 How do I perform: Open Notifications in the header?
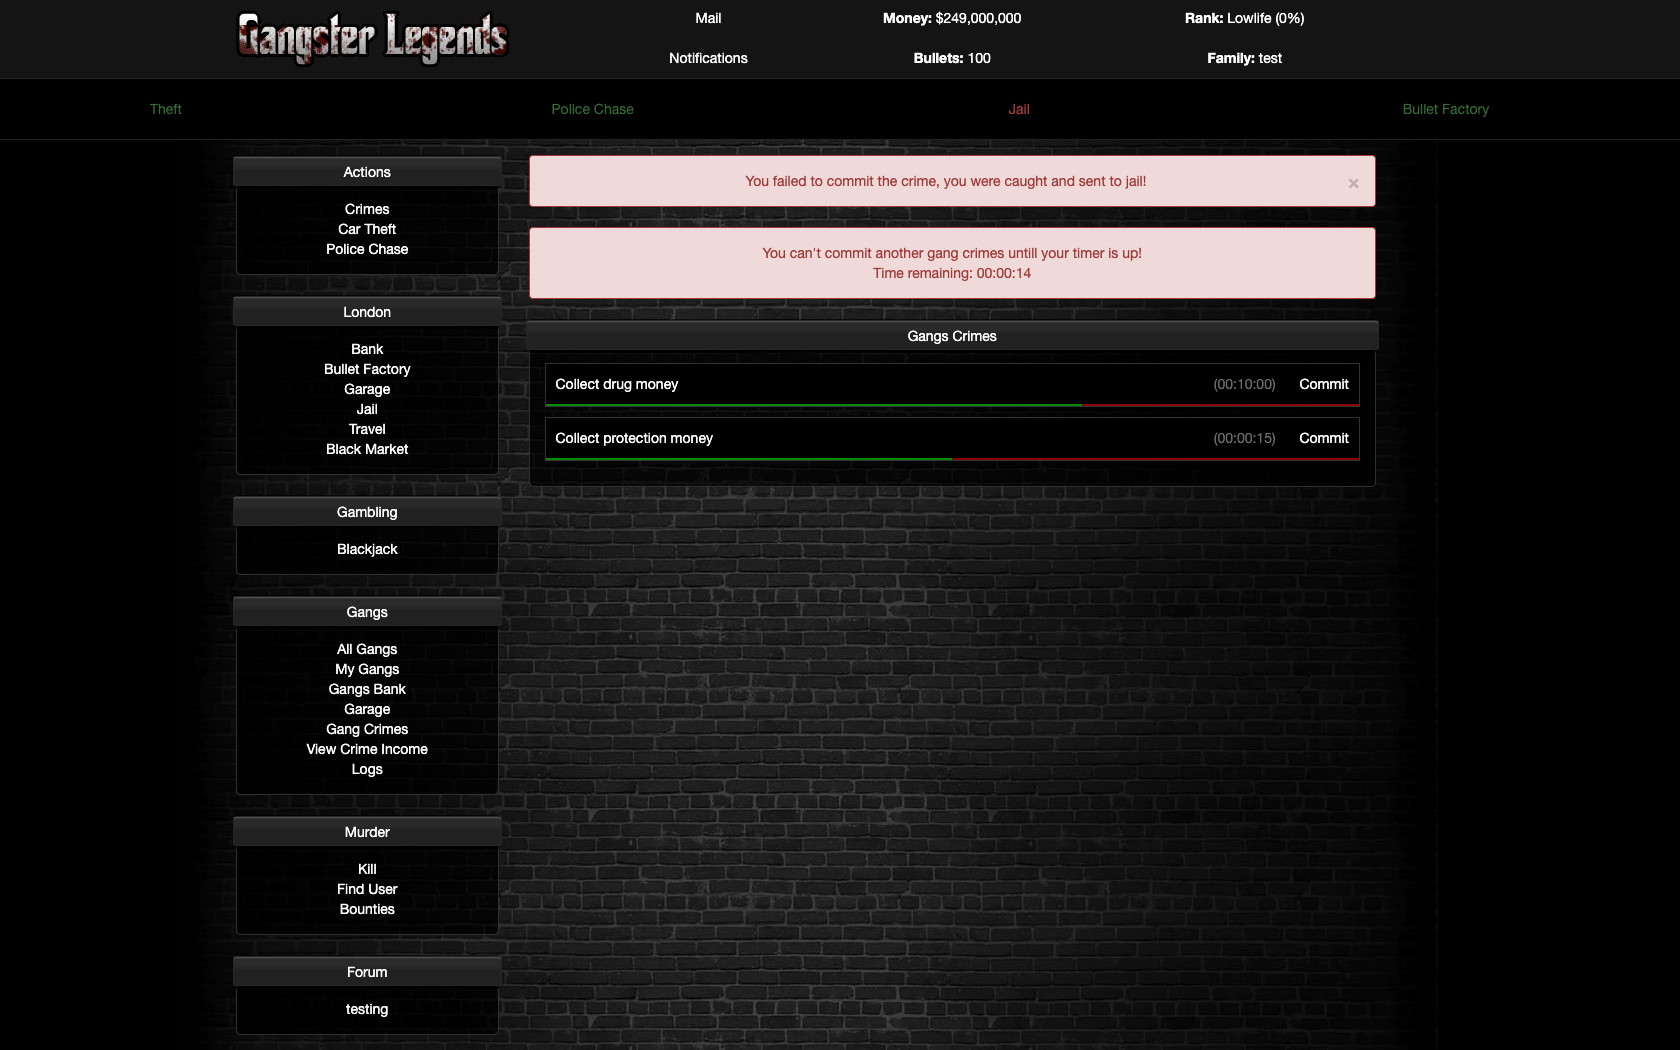[708, 58]
